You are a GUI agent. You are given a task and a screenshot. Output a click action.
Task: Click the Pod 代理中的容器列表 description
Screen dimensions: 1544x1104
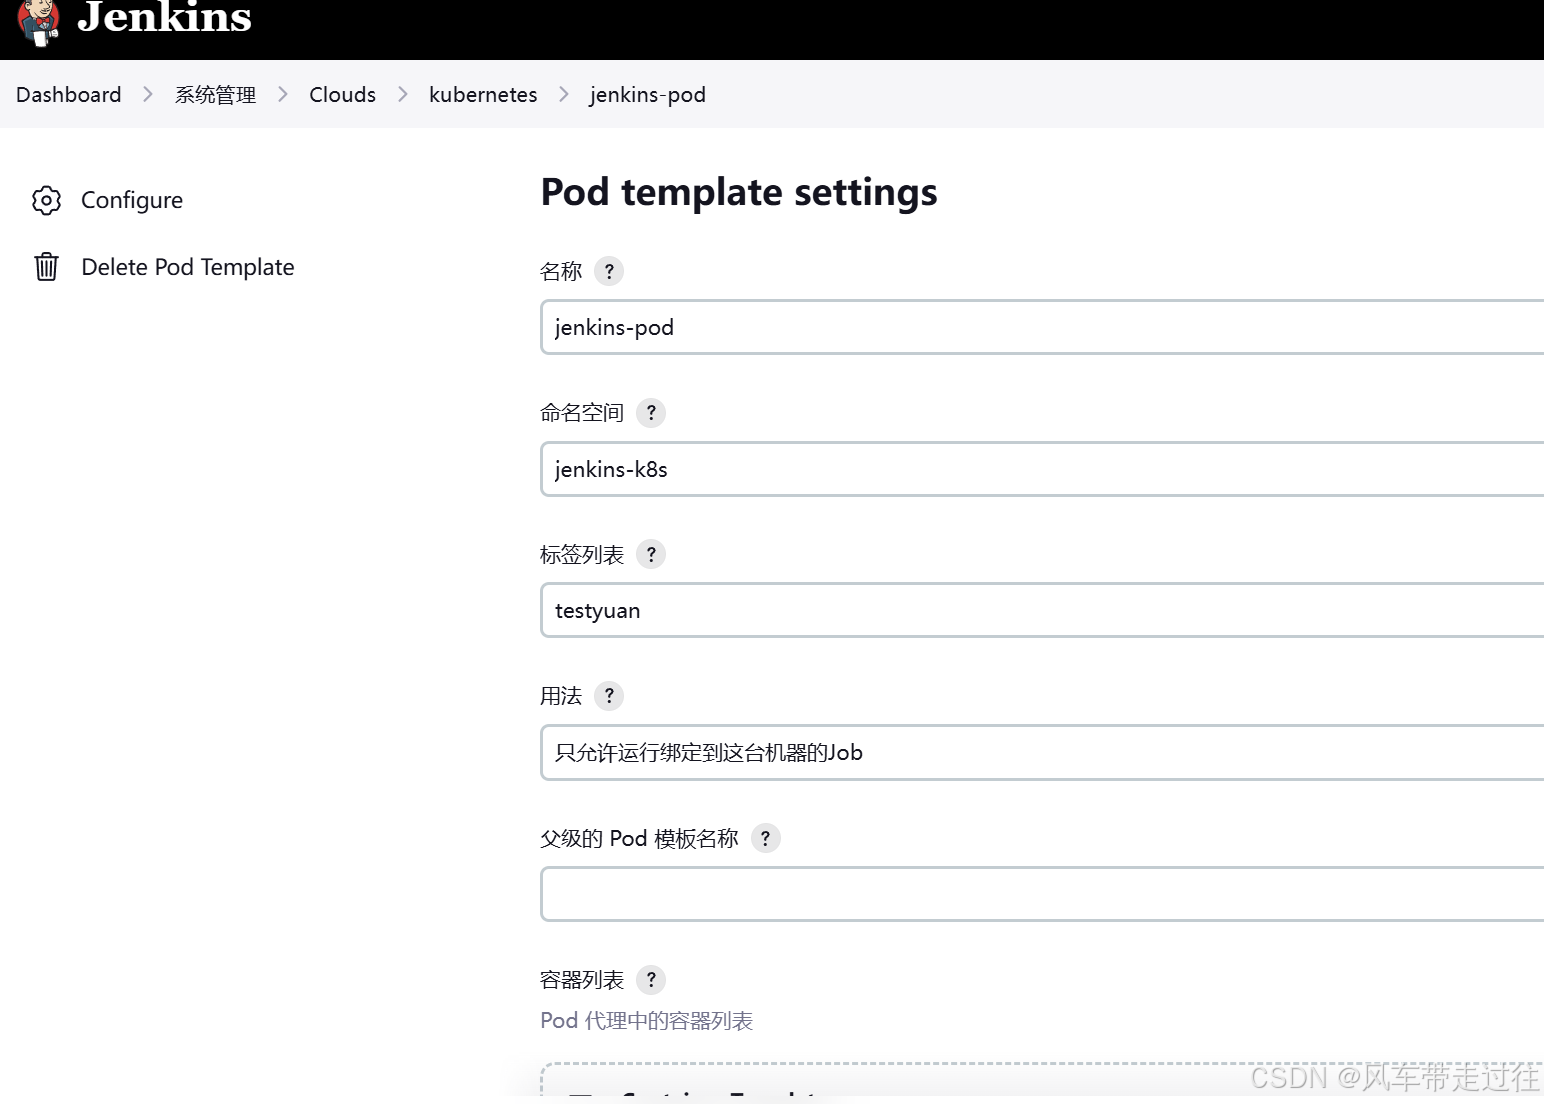[x=646, y=1021]
